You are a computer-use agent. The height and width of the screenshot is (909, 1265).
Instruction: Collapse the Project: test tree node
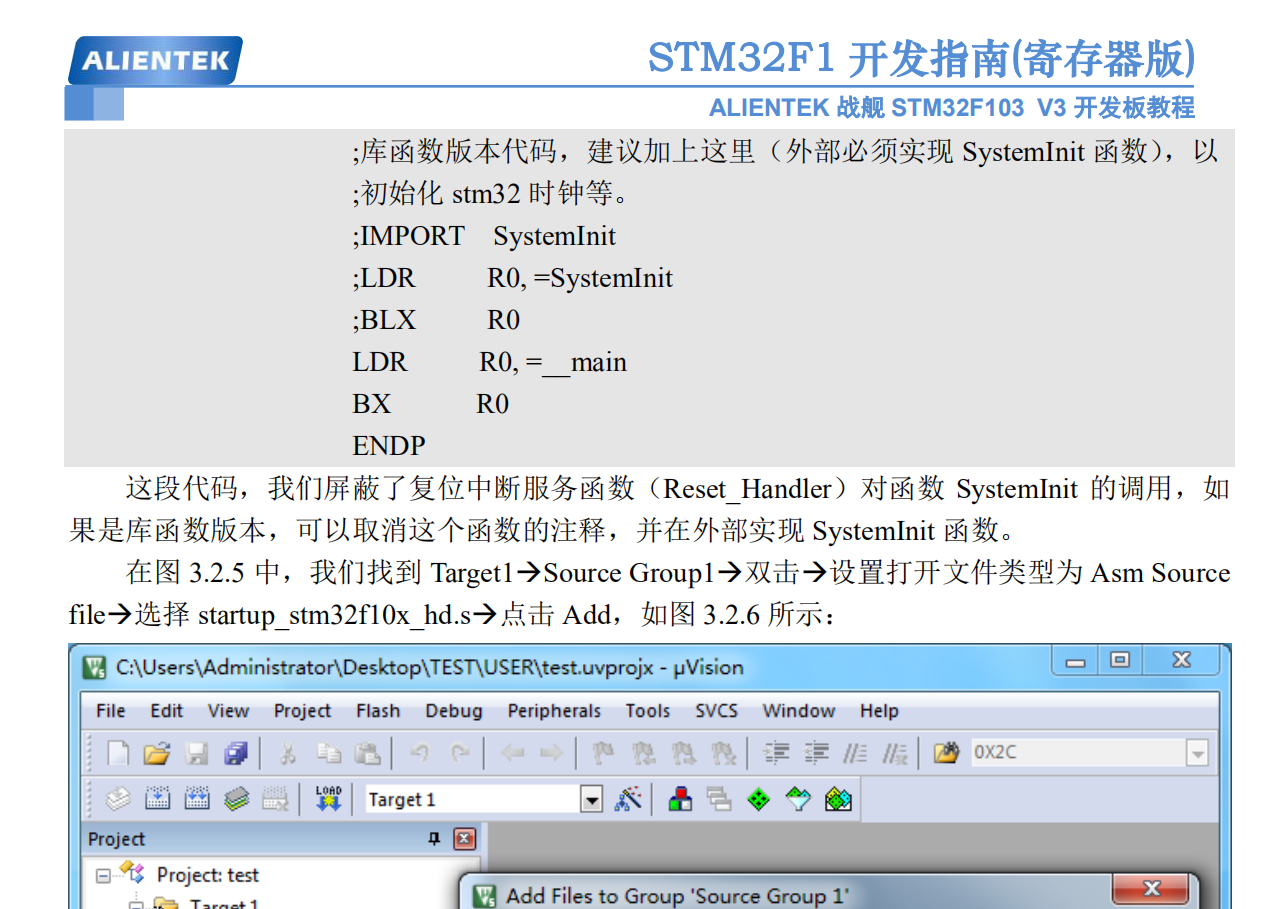(103, 876)
